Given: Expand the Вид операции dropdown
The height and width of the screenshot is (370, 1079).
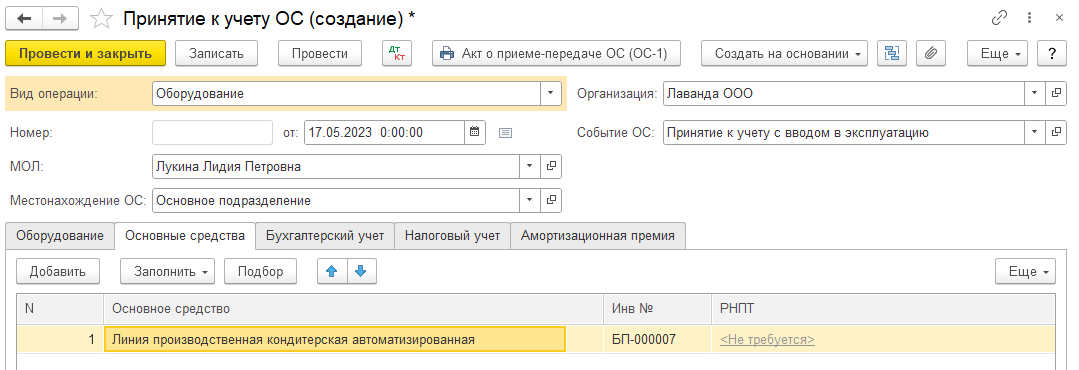Looking at the screenshot, I should point(551,94).
